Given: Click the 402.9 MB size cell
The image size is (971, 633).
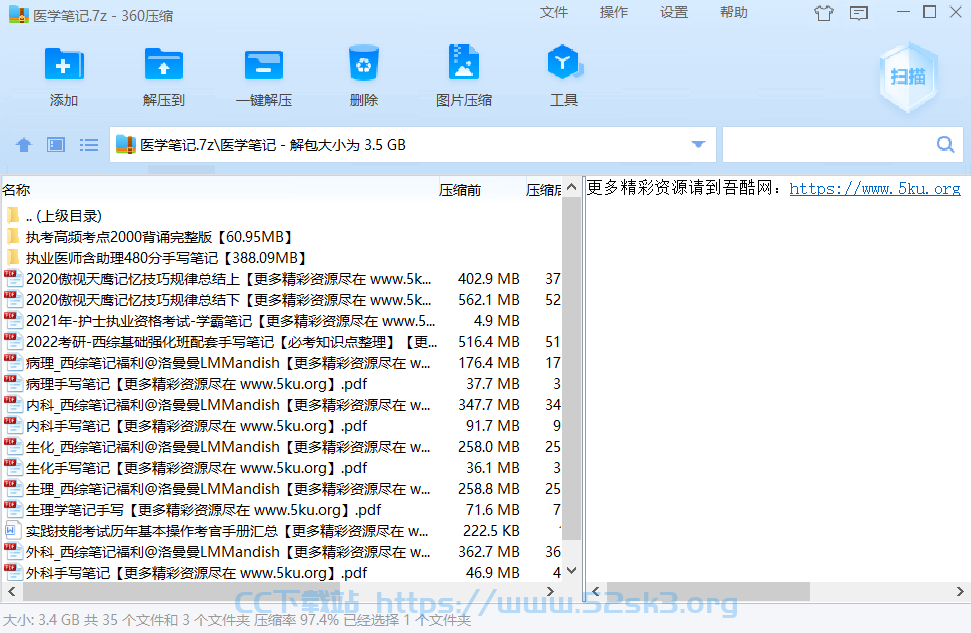Looking at the screenshot, I should pyautogui.click(x=489, y=279).
